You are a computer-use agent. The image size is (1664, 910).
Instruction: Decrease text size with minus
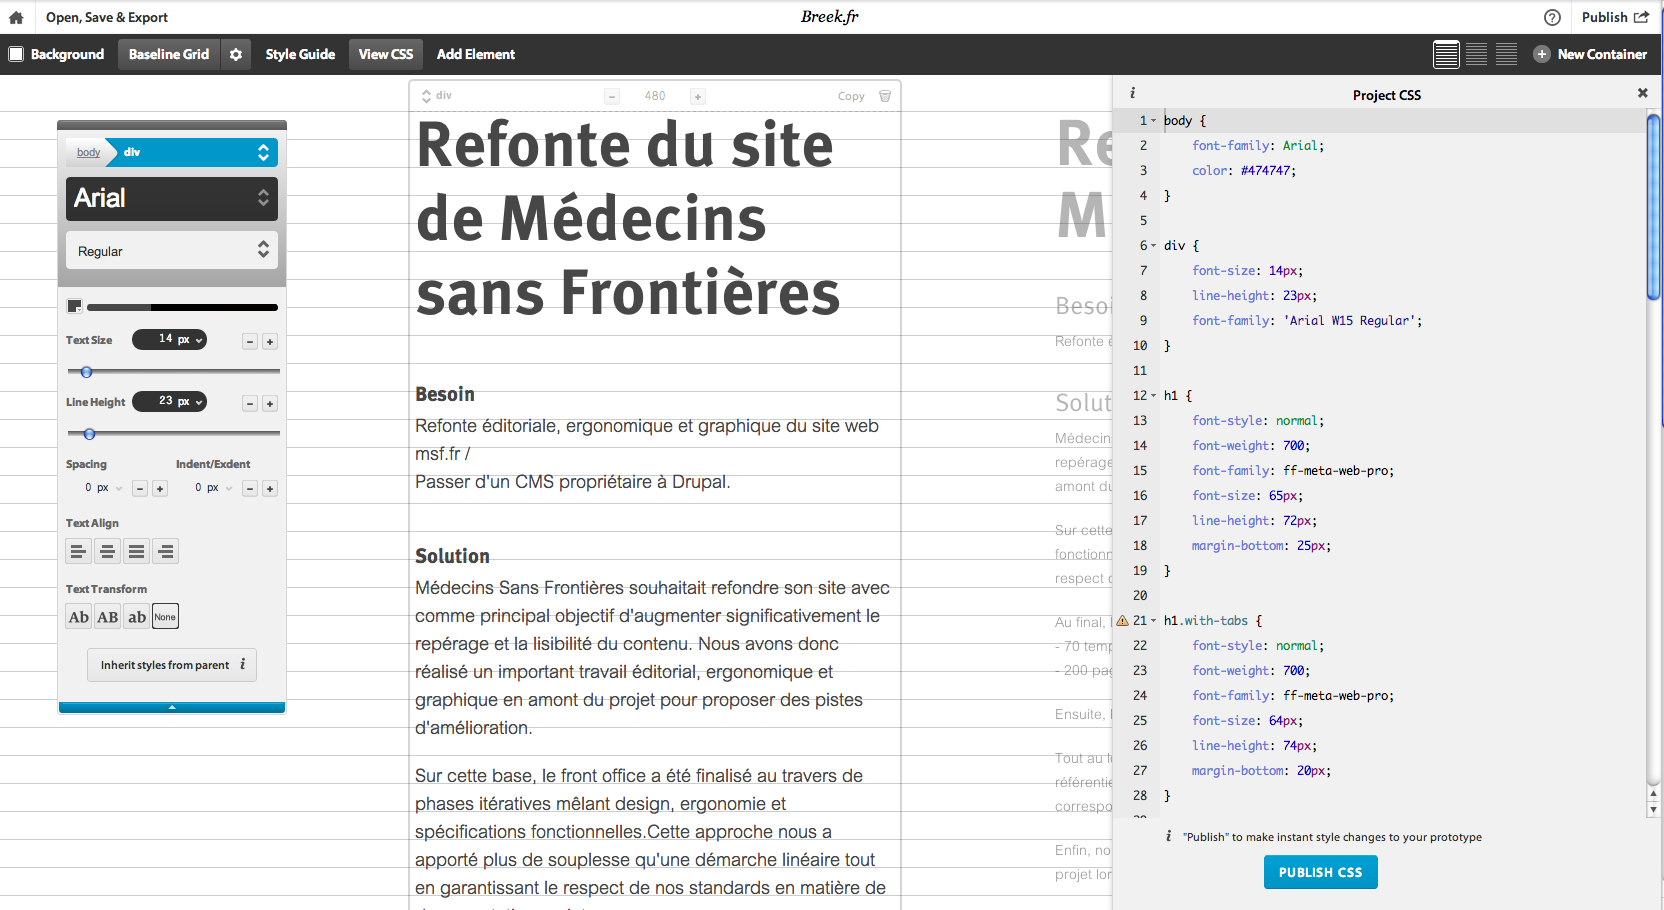(250, 342)
